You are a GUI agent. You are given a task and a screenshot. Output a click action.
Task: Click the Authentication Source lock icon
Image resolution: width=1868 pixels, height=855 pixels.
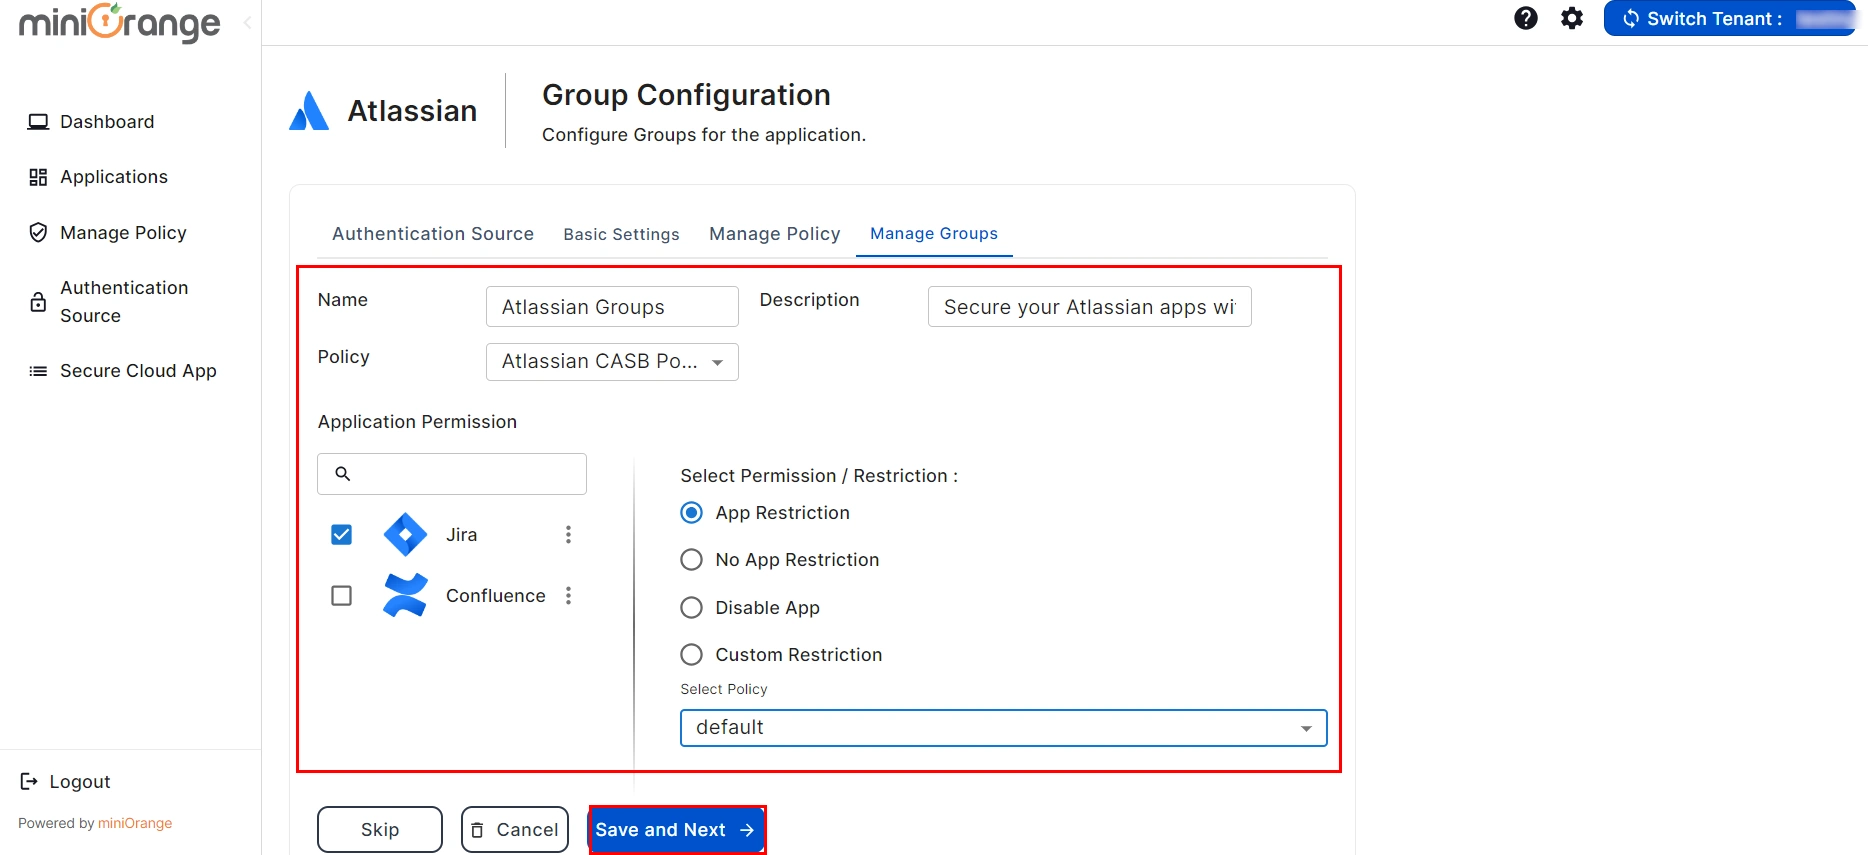38,302
